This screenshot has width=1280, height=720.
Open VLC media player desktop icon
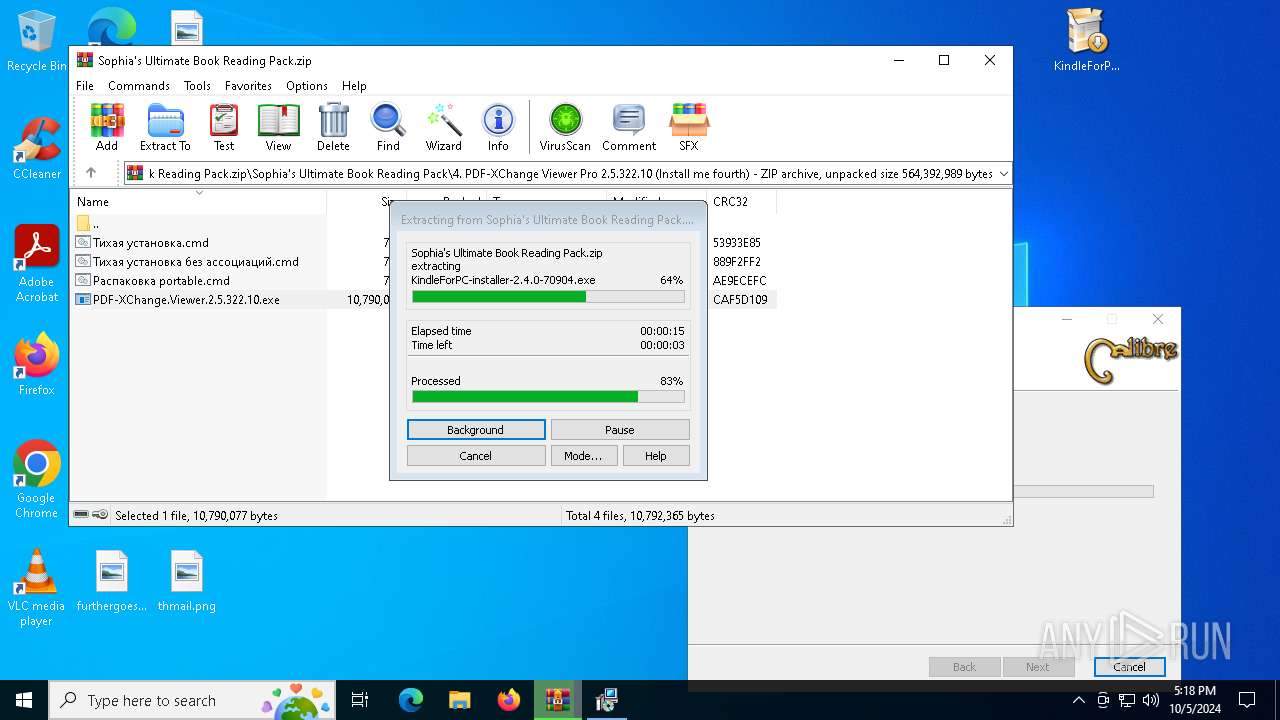[37, 588]
